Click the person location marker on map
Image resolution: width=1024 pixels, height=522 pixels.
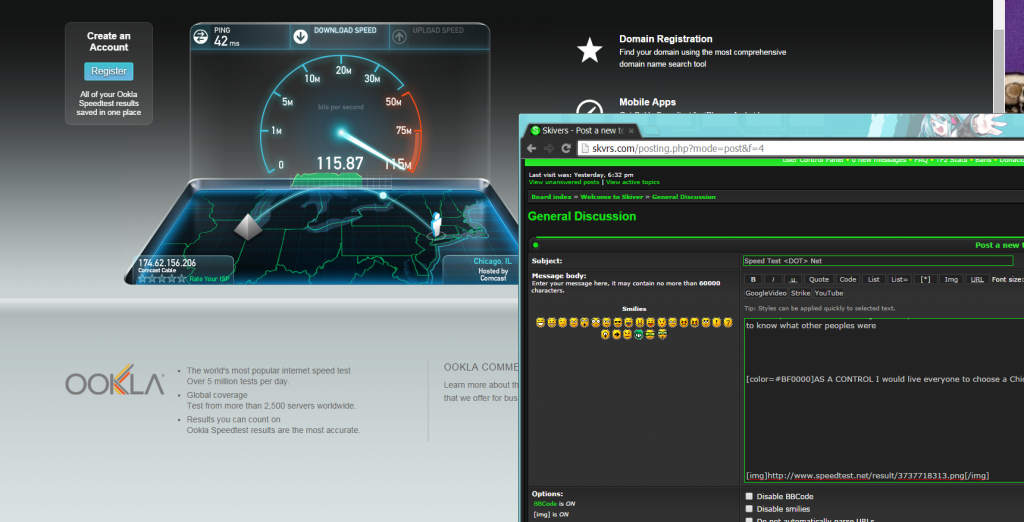pos(437,223)
